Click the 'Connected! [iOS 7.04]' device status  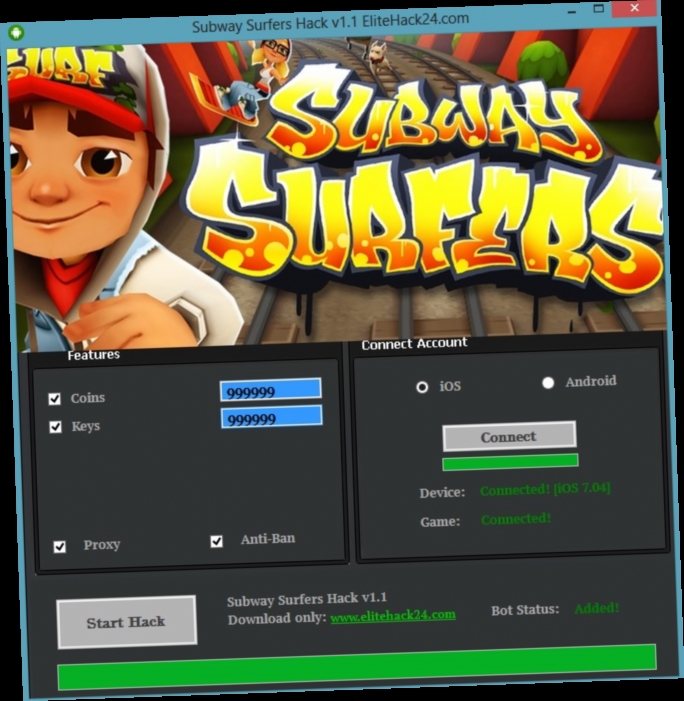coord(545,489)
